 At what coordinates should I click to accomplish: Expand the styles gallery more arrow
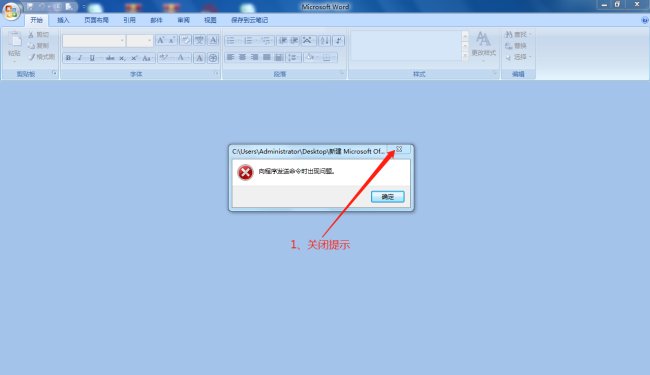pos(465,56)
